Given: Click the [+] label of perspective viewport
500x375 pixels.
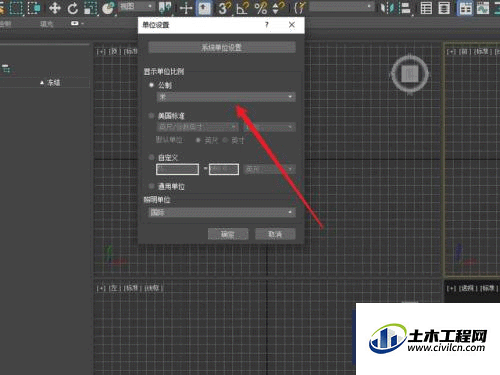Looking at the screenshot, I should pos(451,288).
